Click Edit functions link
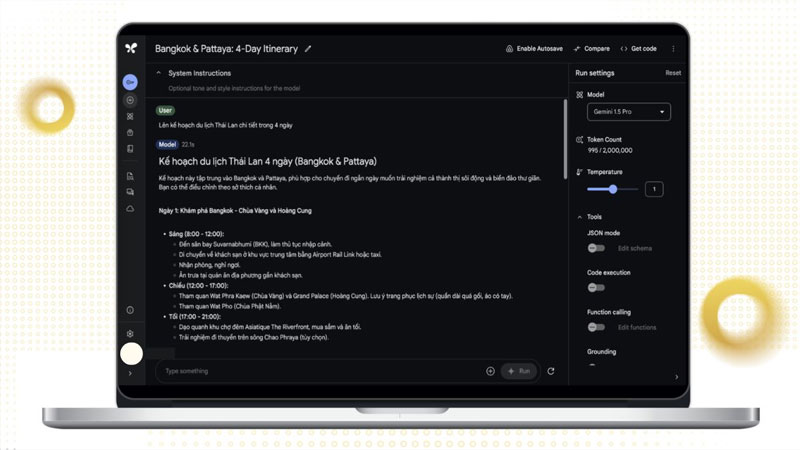Viewport: 800px width, 450px height. (637, 328)
